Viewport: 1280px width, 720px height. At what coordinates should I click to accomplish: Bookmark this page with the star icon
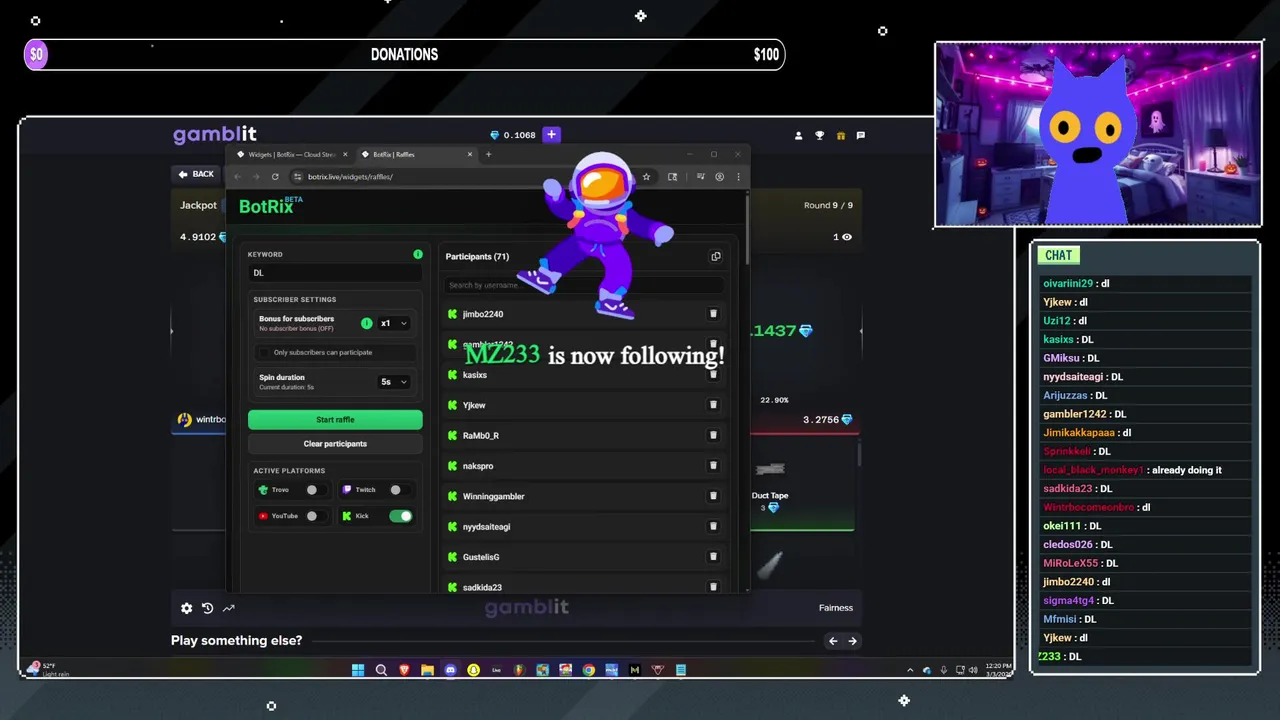point(646,177)
